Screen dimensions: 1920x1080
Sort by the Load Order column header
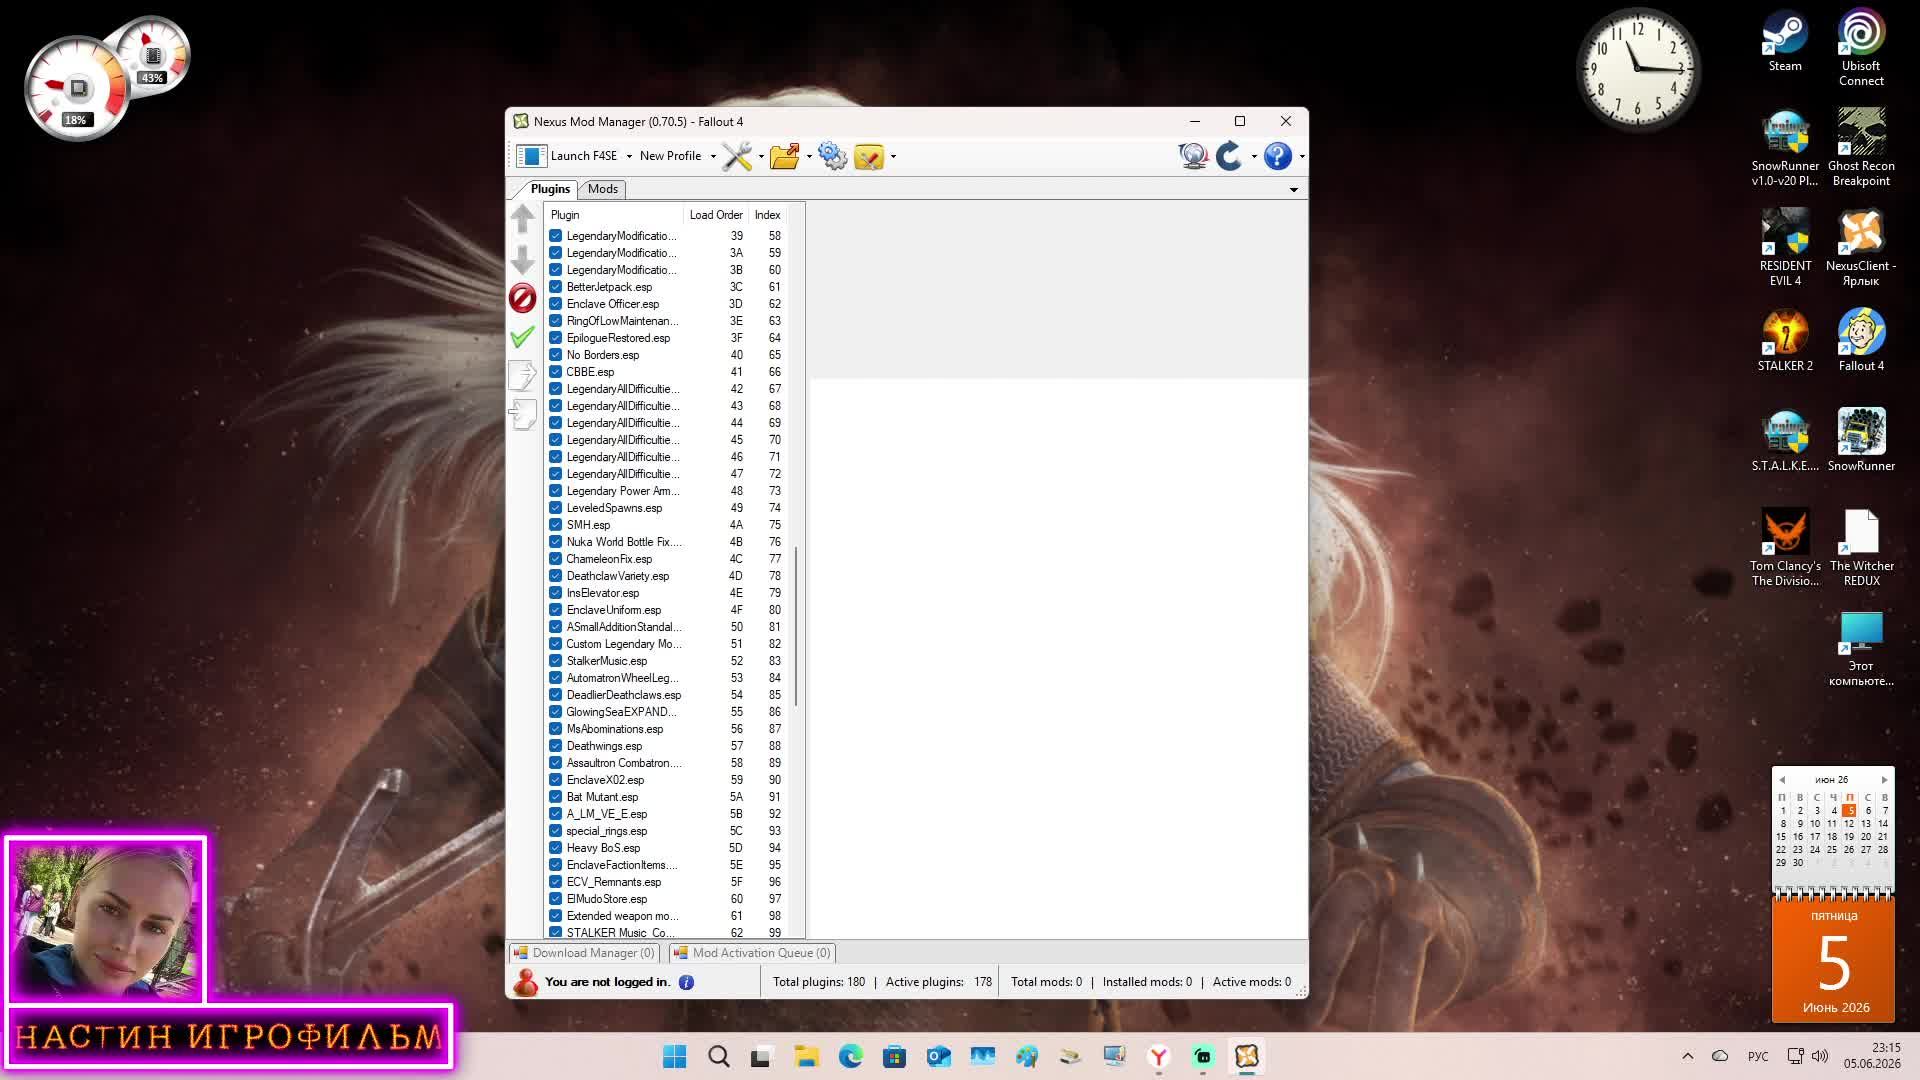[716, 215]
